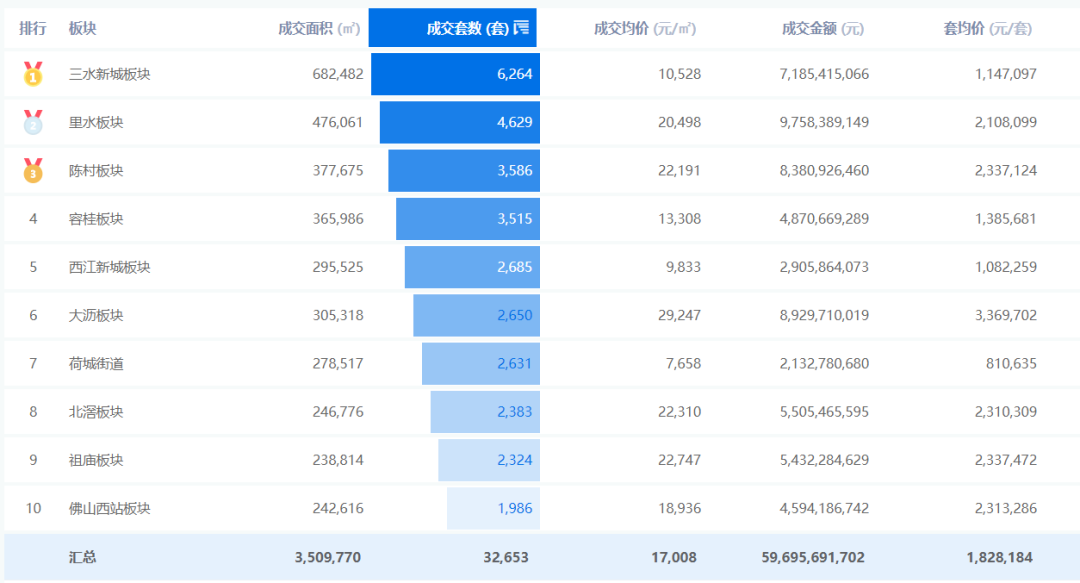Click the average price 9,833

pos(683,267)
